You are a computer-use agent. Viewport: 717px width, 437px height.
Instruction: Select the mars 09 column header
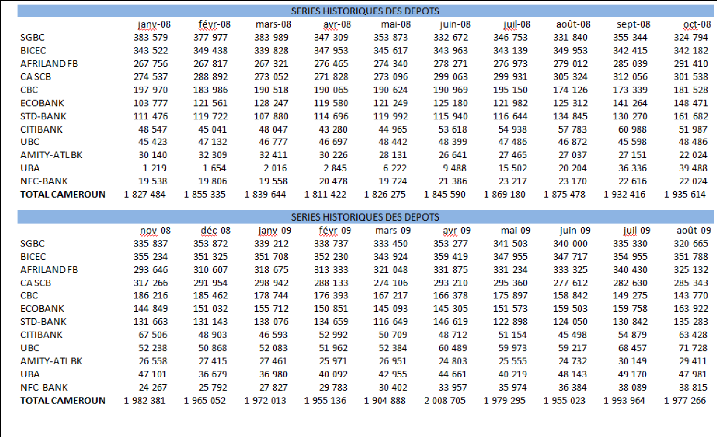(393, 231)
